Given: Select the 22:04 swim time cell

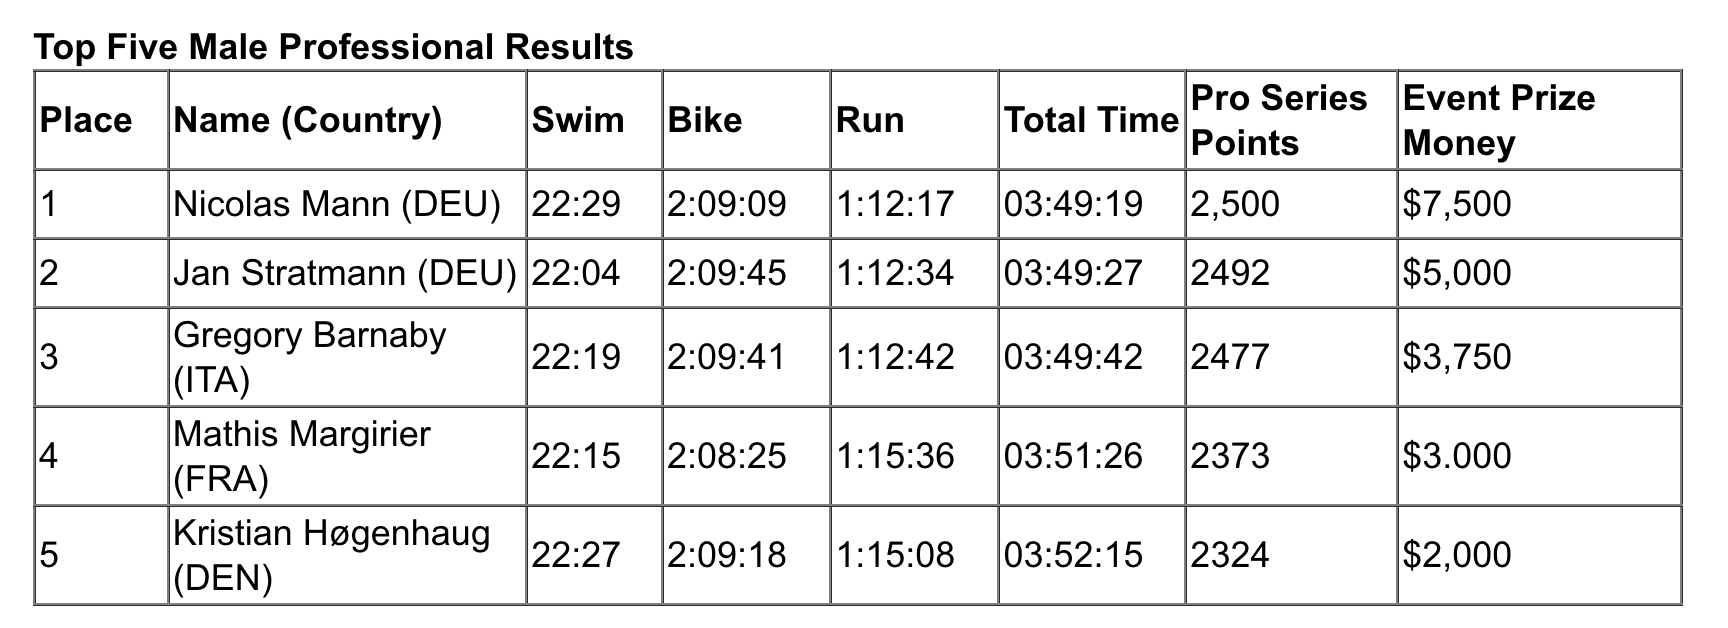Looking at the screenshot, I should pos(594,273).
